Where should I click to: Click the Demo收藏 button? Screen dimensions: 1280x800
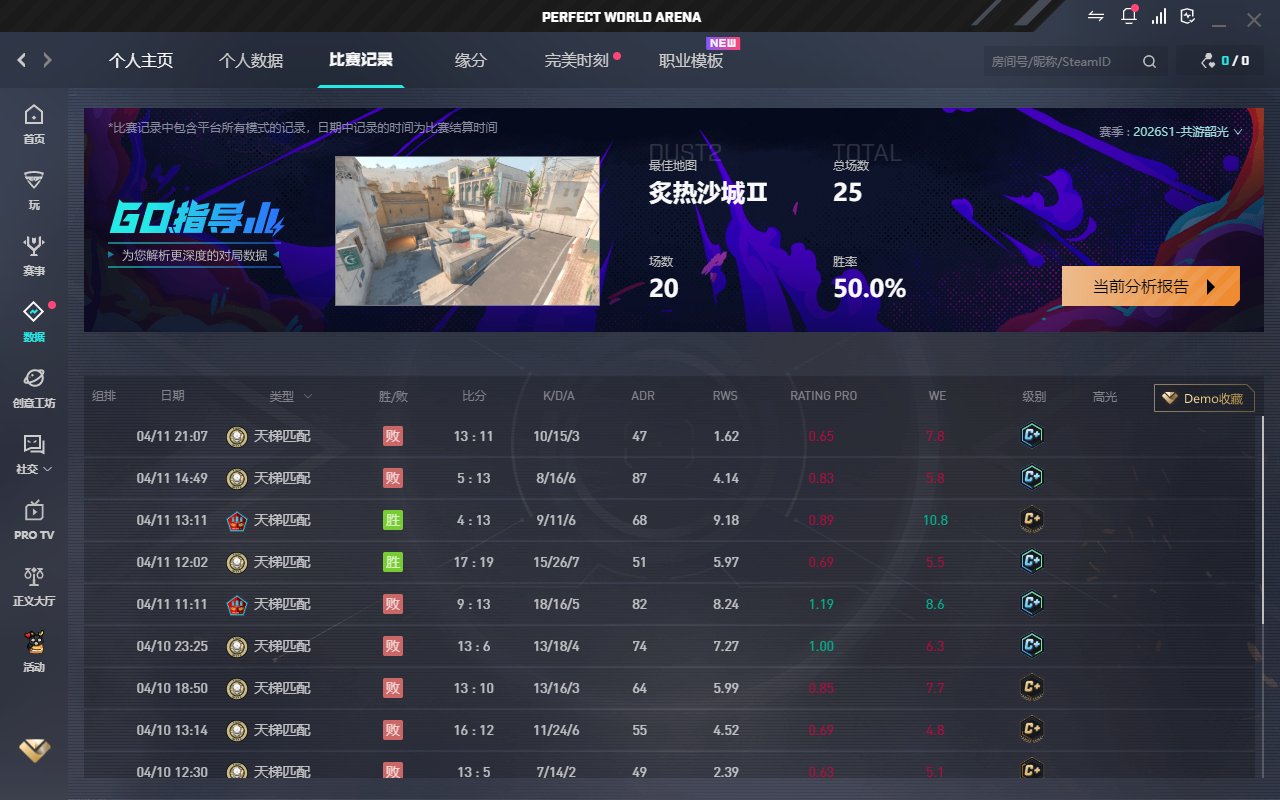tap(1204, 398)
